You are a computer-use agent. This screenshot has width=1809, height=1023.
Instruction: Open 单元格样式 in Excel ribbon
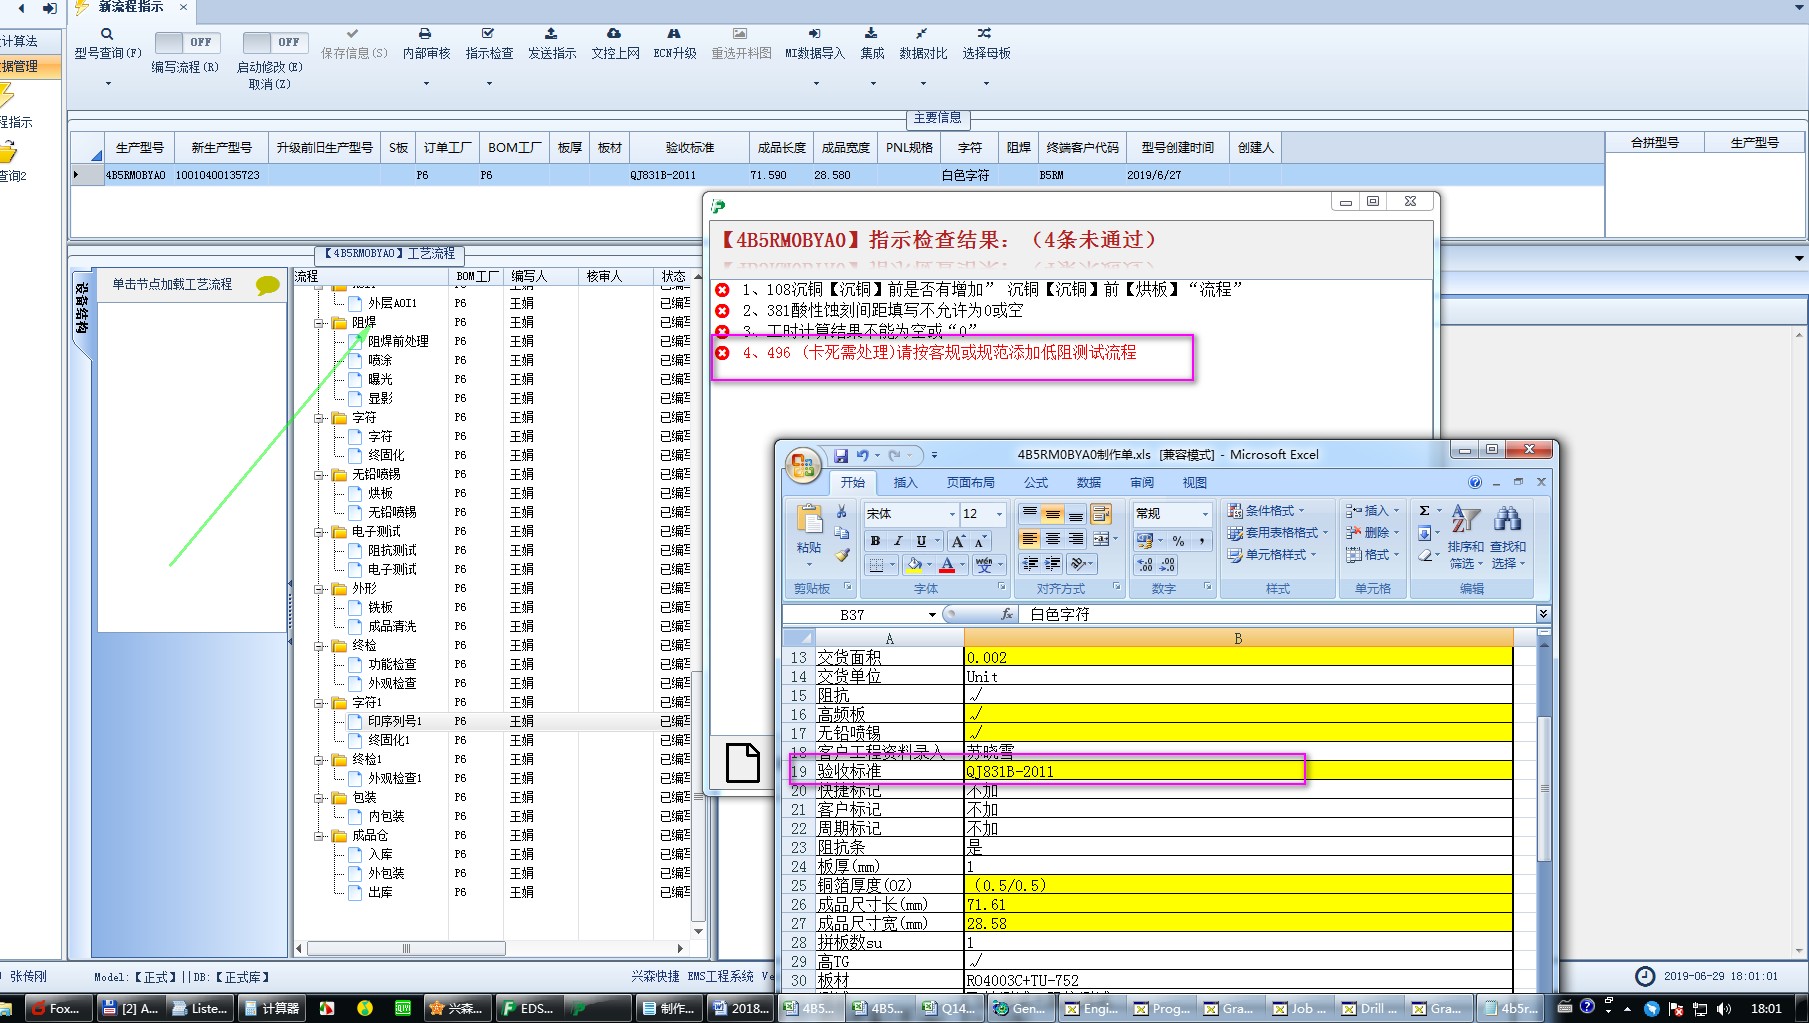tap(1271, 555)
